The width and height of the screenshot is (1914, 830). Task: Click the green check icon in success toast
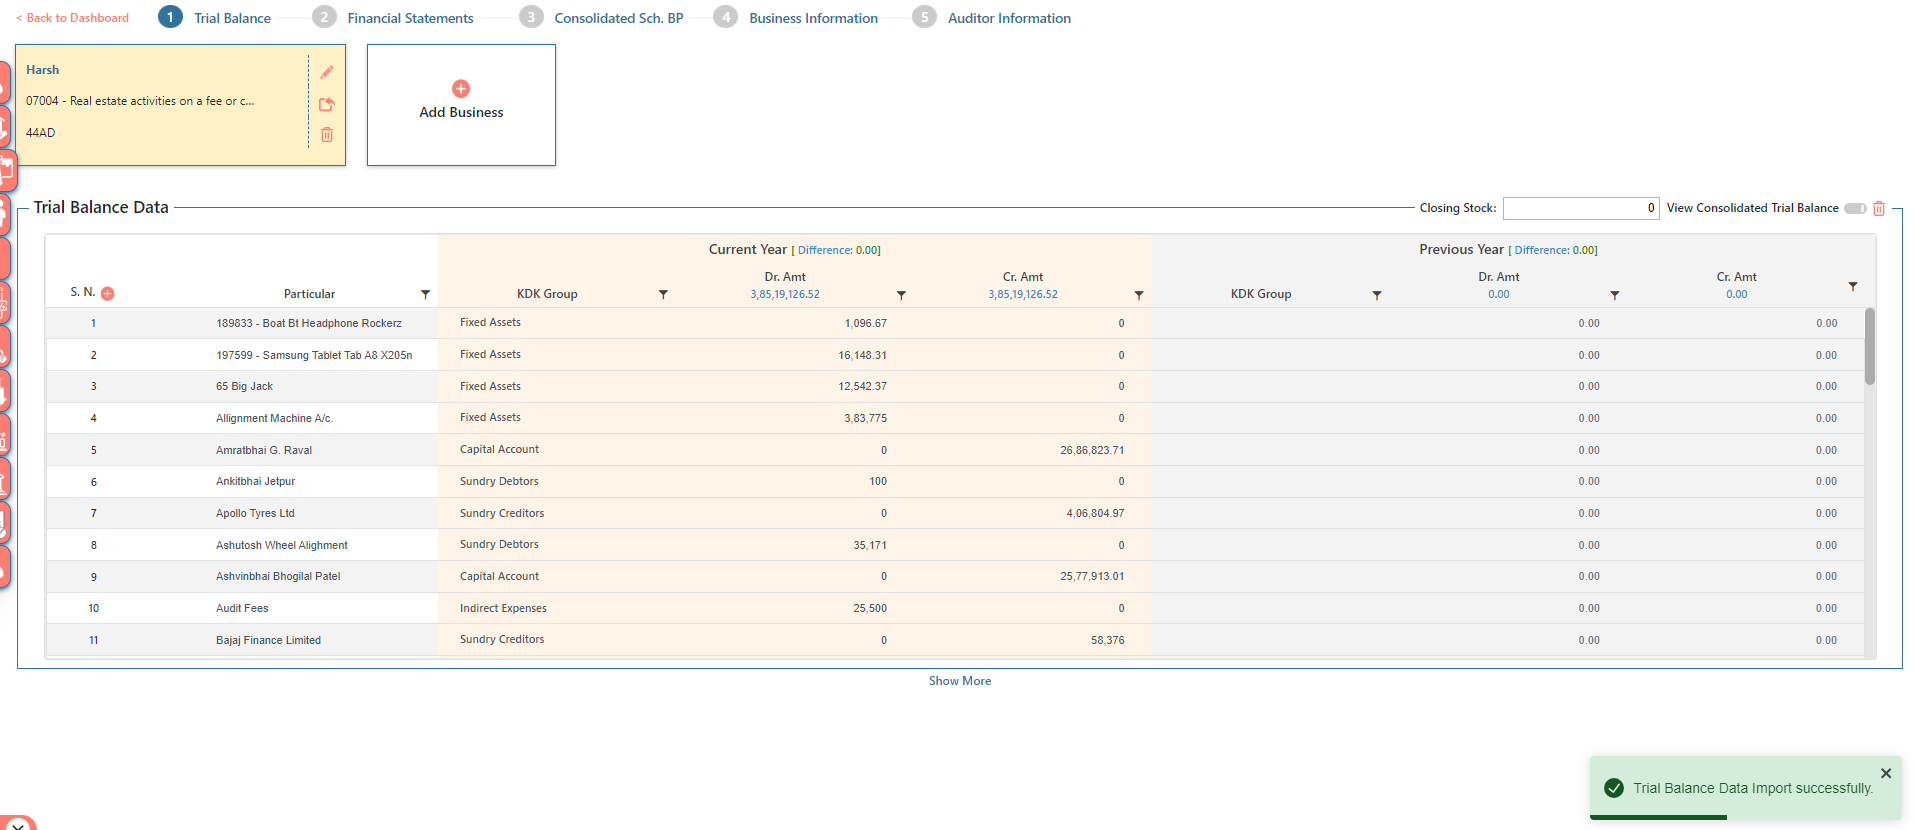[x=1614, y=788]
